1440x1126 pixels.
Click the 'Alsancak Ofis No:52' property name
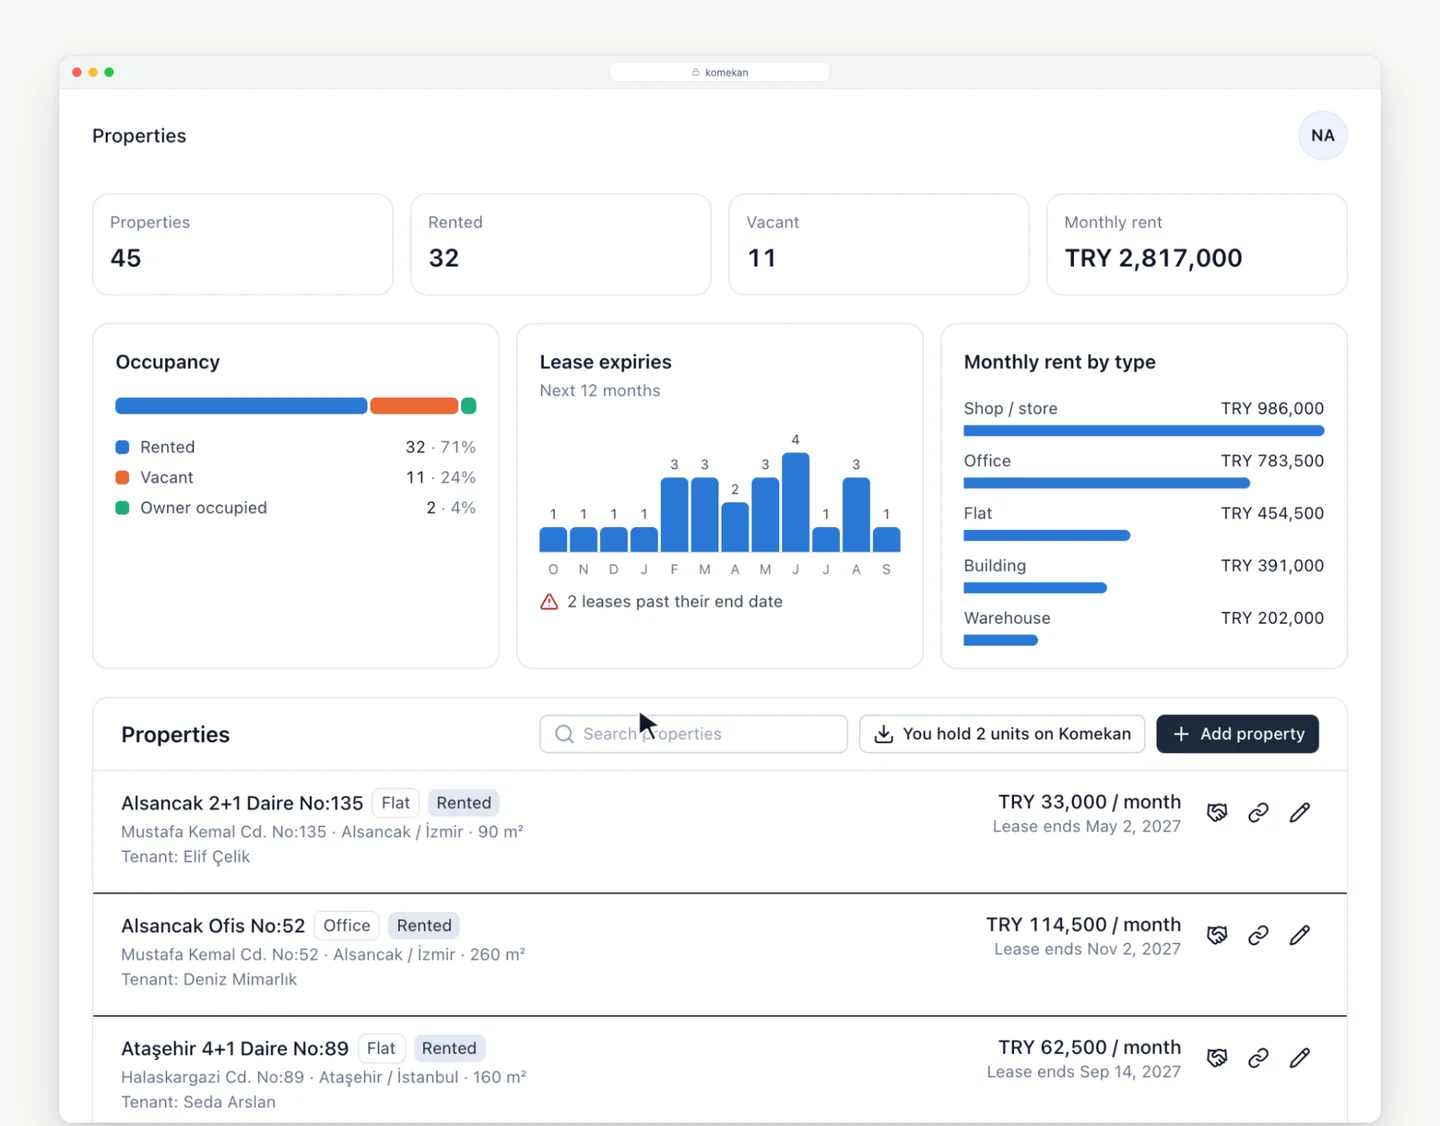coord(213,926)
